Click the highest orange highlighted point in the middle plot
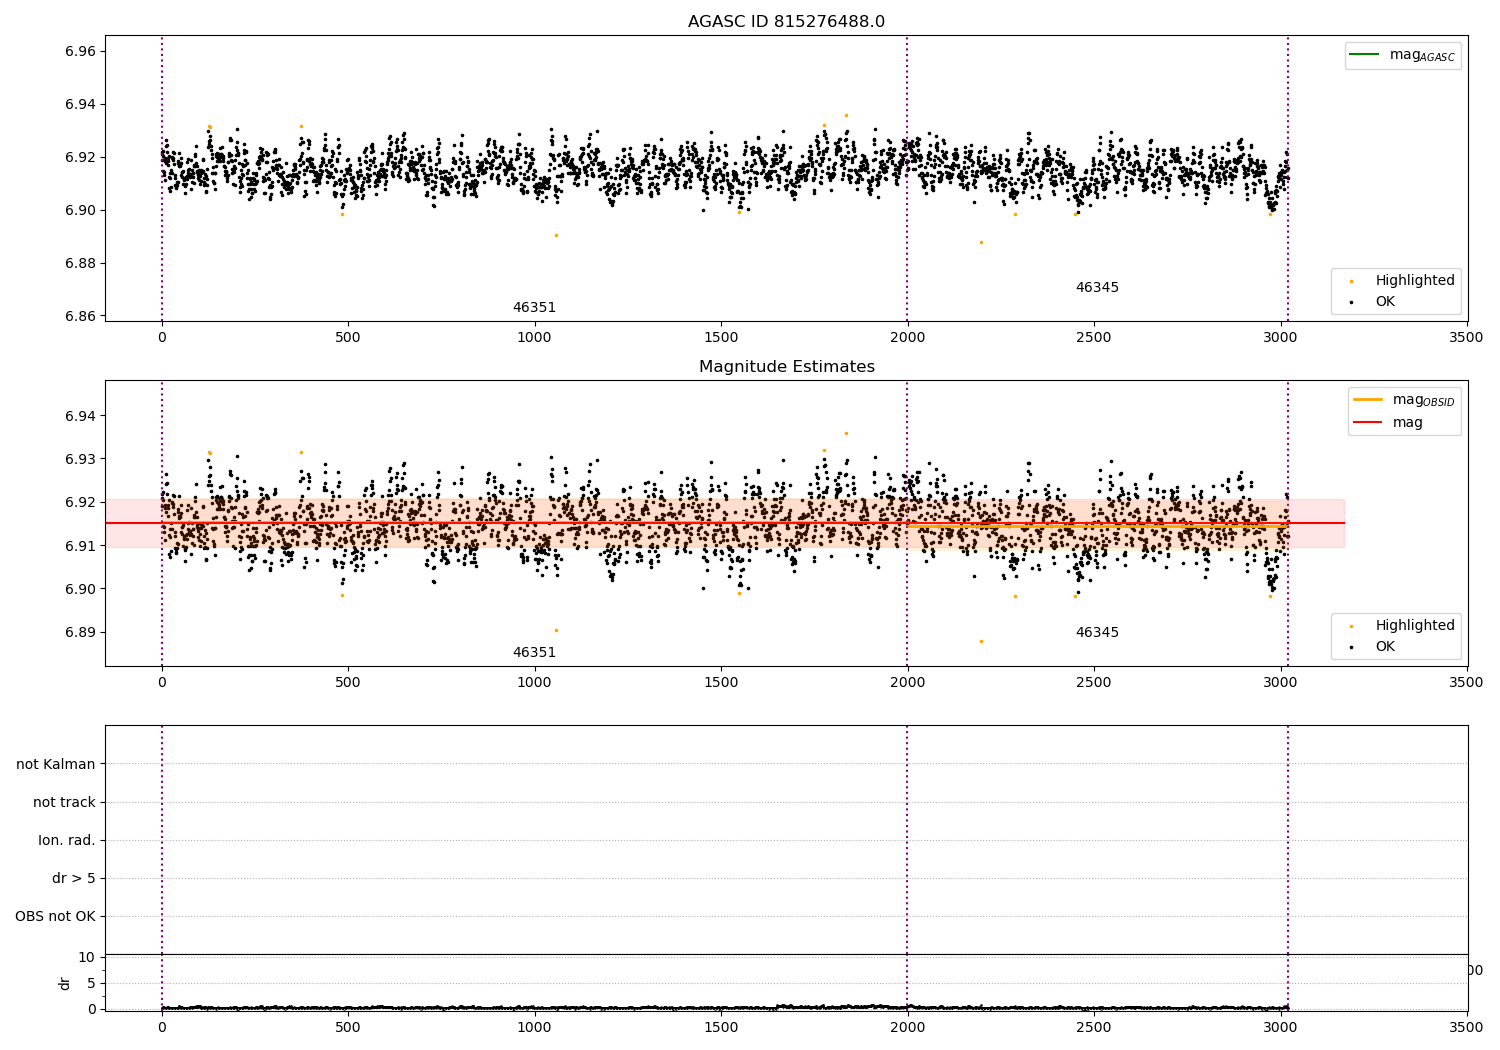 click(846, 433)
